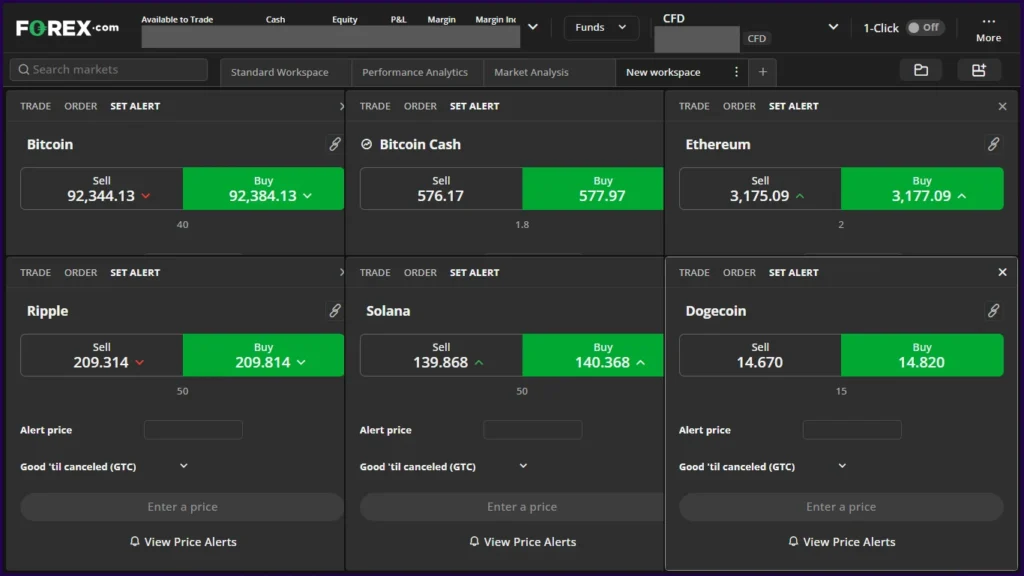
Task: Toggle 1-Click trading on
Action: 927,28
